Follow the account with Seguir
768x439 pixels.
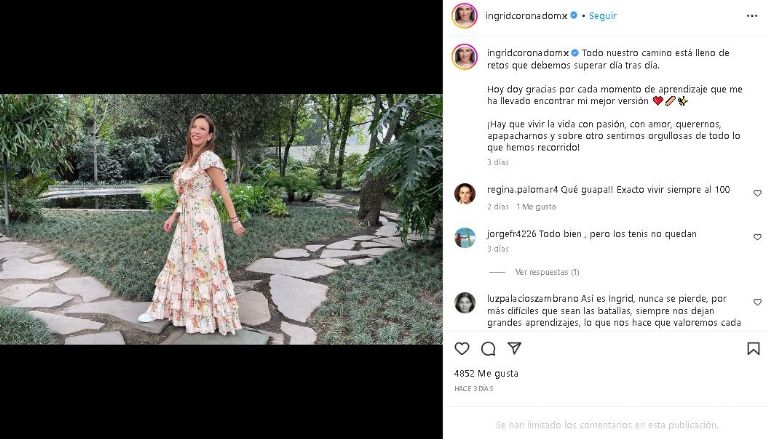pos(603,16)
